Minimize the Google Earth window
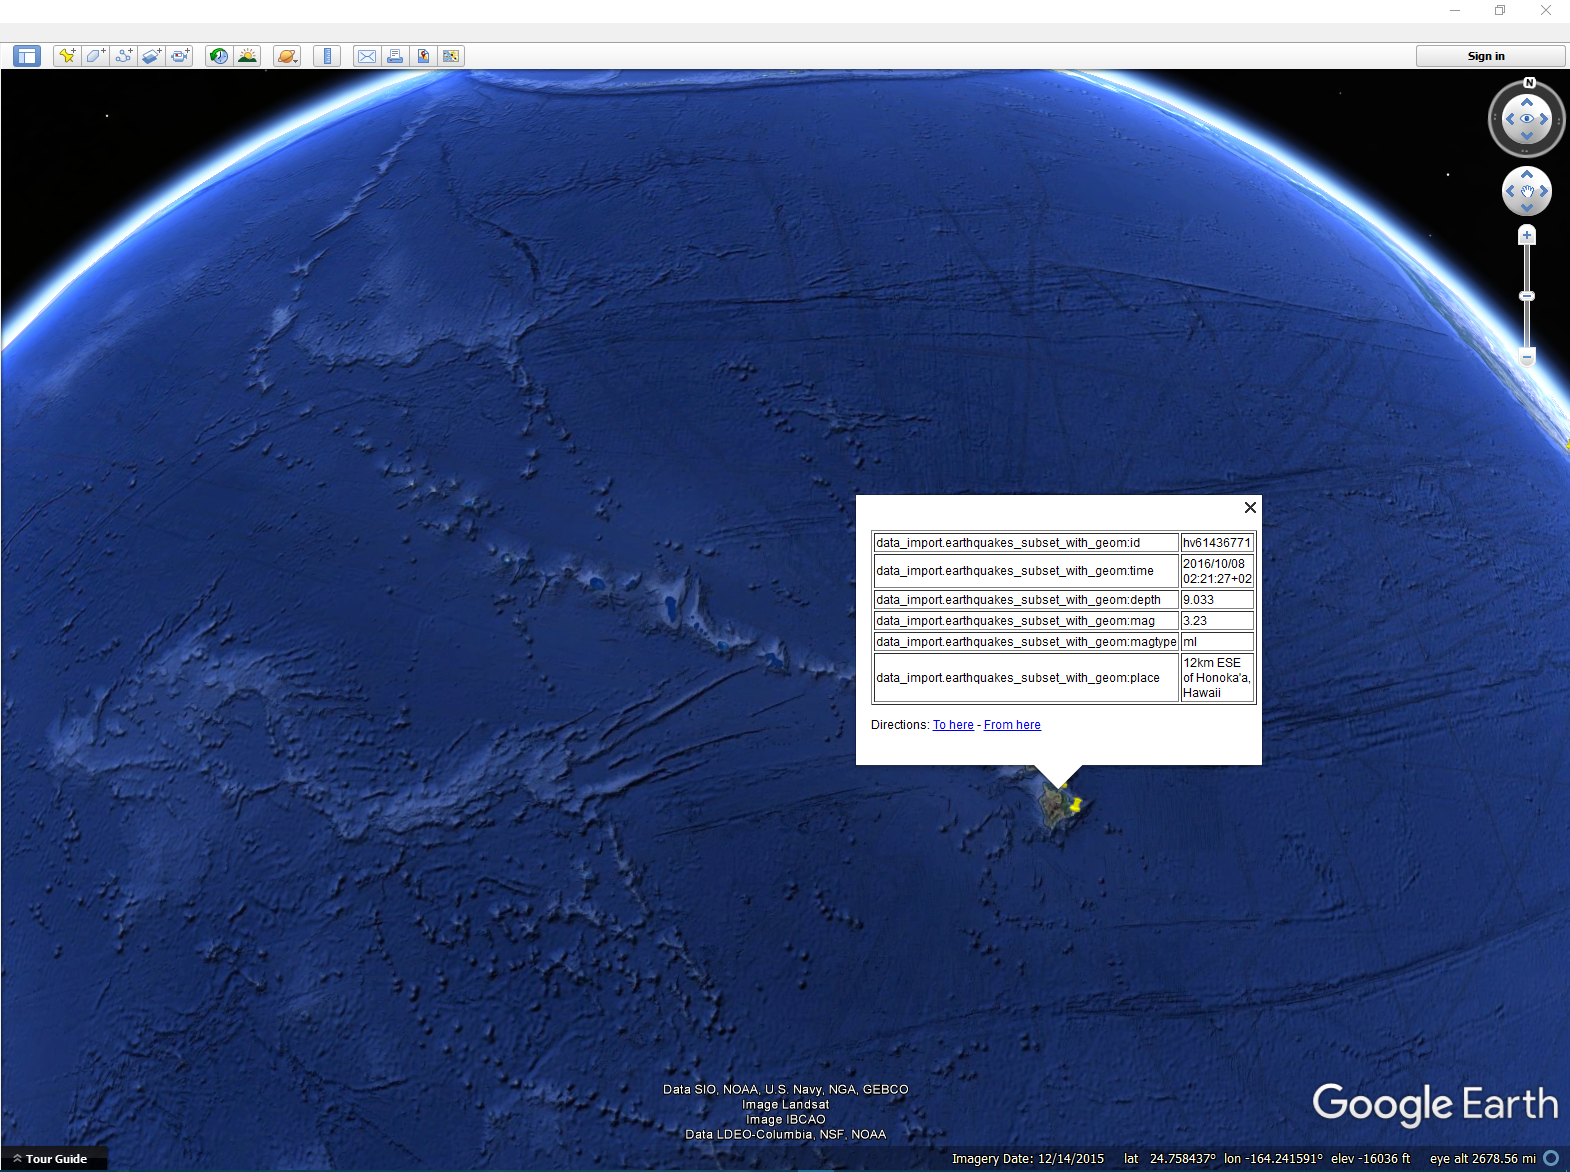This screenshot has height=1172, width=1570. (1455, 10)
